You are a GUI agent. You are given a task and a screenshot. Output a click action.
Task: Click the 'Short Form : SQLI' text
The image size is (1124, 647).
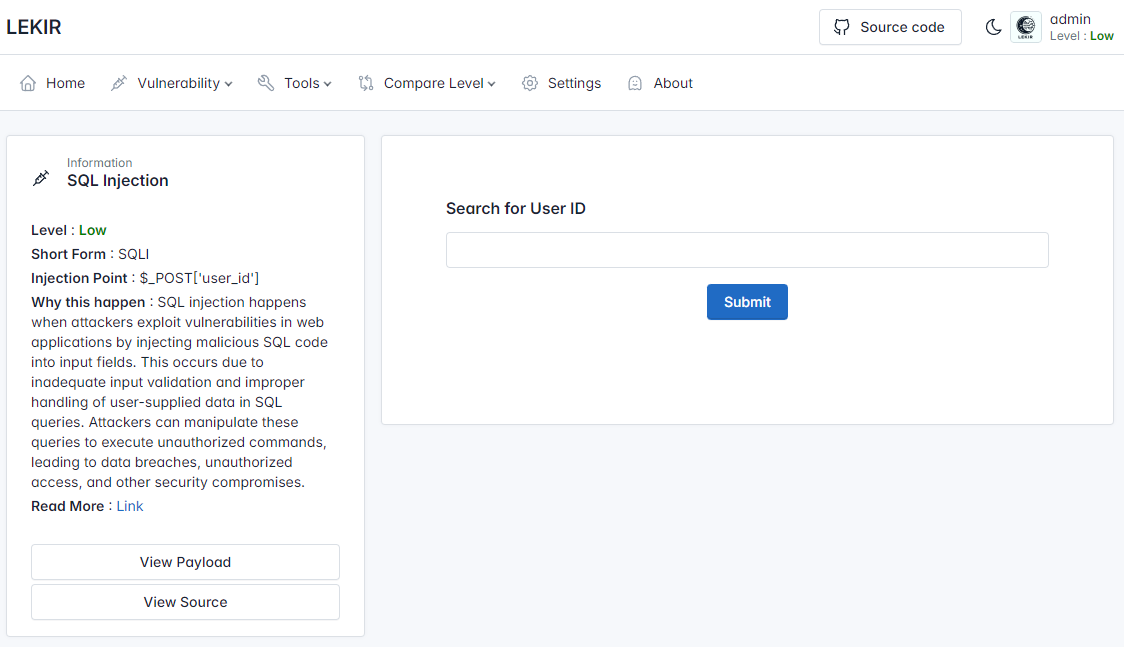[x=90, y=254]
